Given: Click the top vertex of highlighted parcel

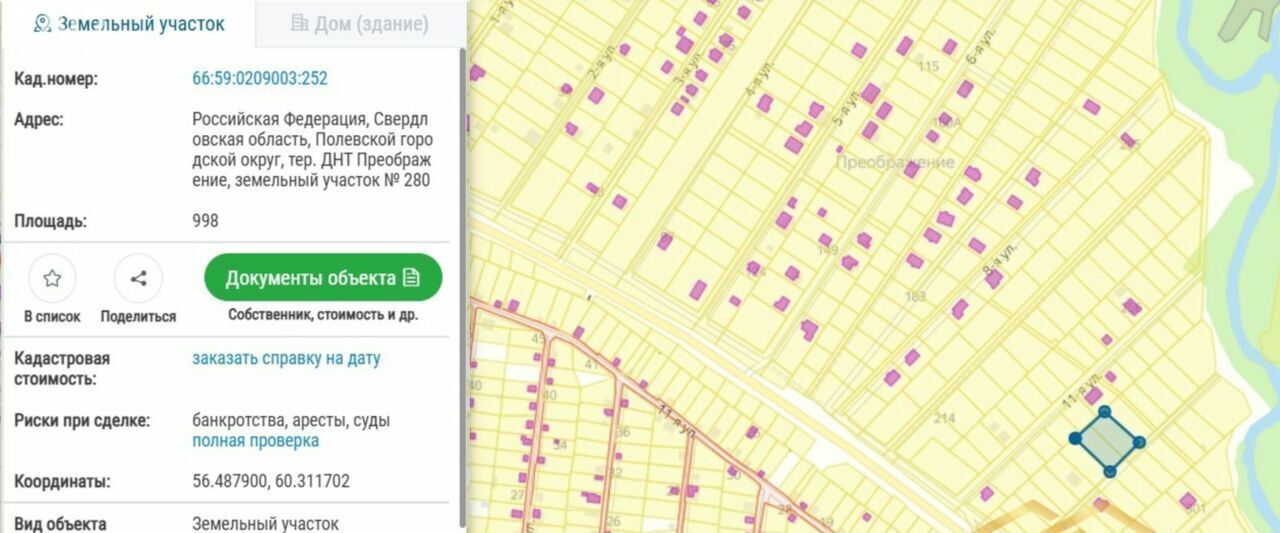Looking at the screenshot, I should 1105,411.
